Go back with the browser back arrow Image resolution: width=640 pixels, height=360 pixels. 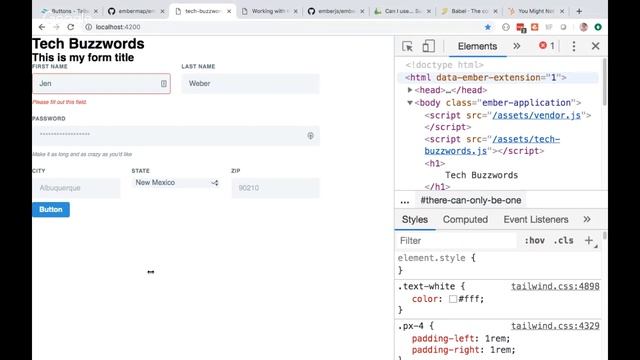coord(42,27)
